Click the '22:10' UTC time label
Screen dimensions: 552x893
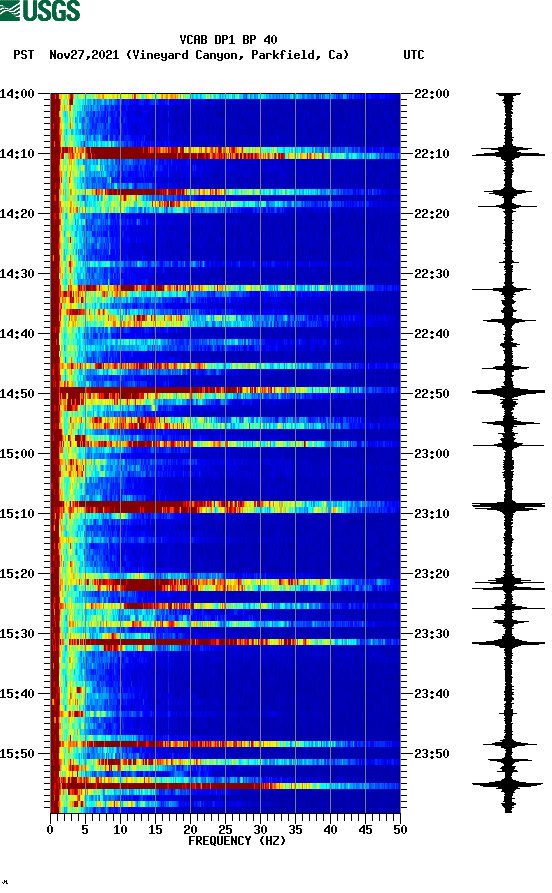[432, 154]
